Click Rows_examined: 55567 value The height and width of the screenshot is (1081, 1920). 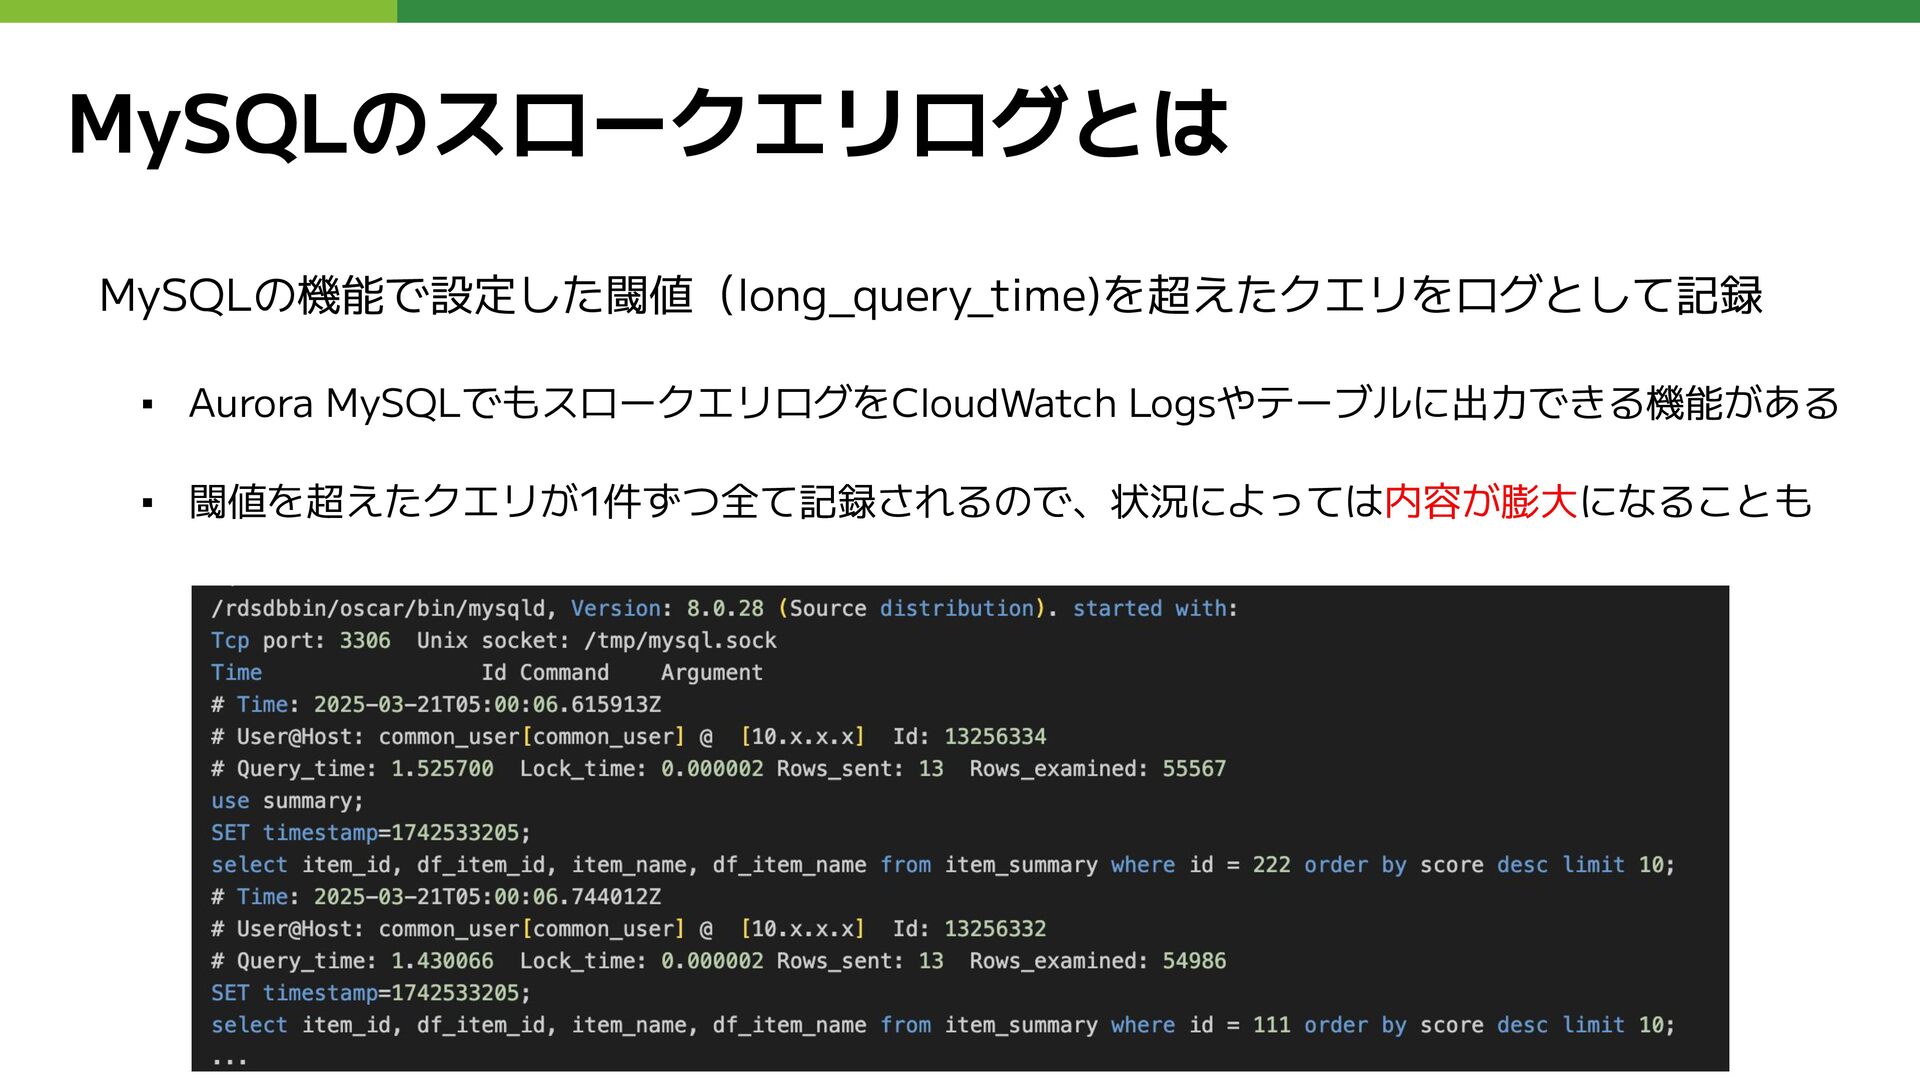point(1194,769)
